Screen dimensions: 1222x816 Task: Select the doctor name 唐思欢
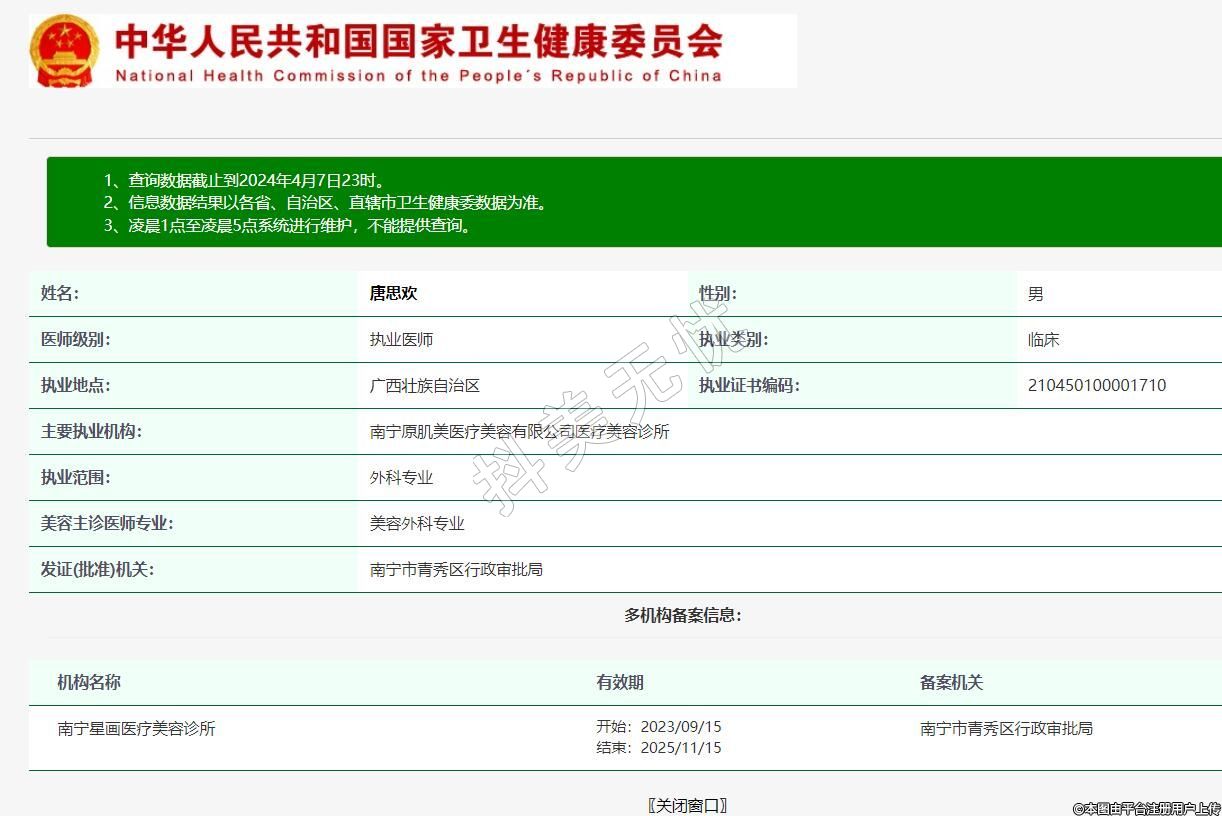[393, 294]
